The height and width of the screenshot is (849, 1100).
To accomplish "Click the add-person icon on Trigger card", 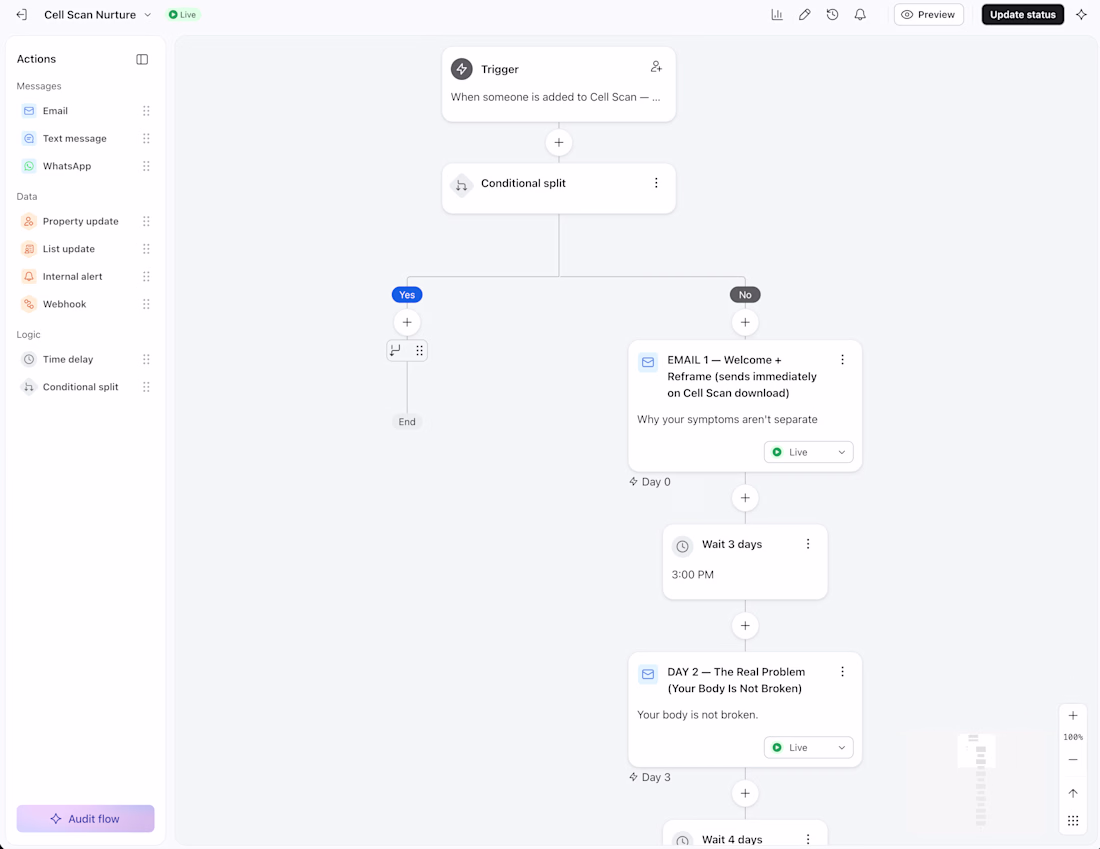I will pyautogui.click(x=656, y=67).
